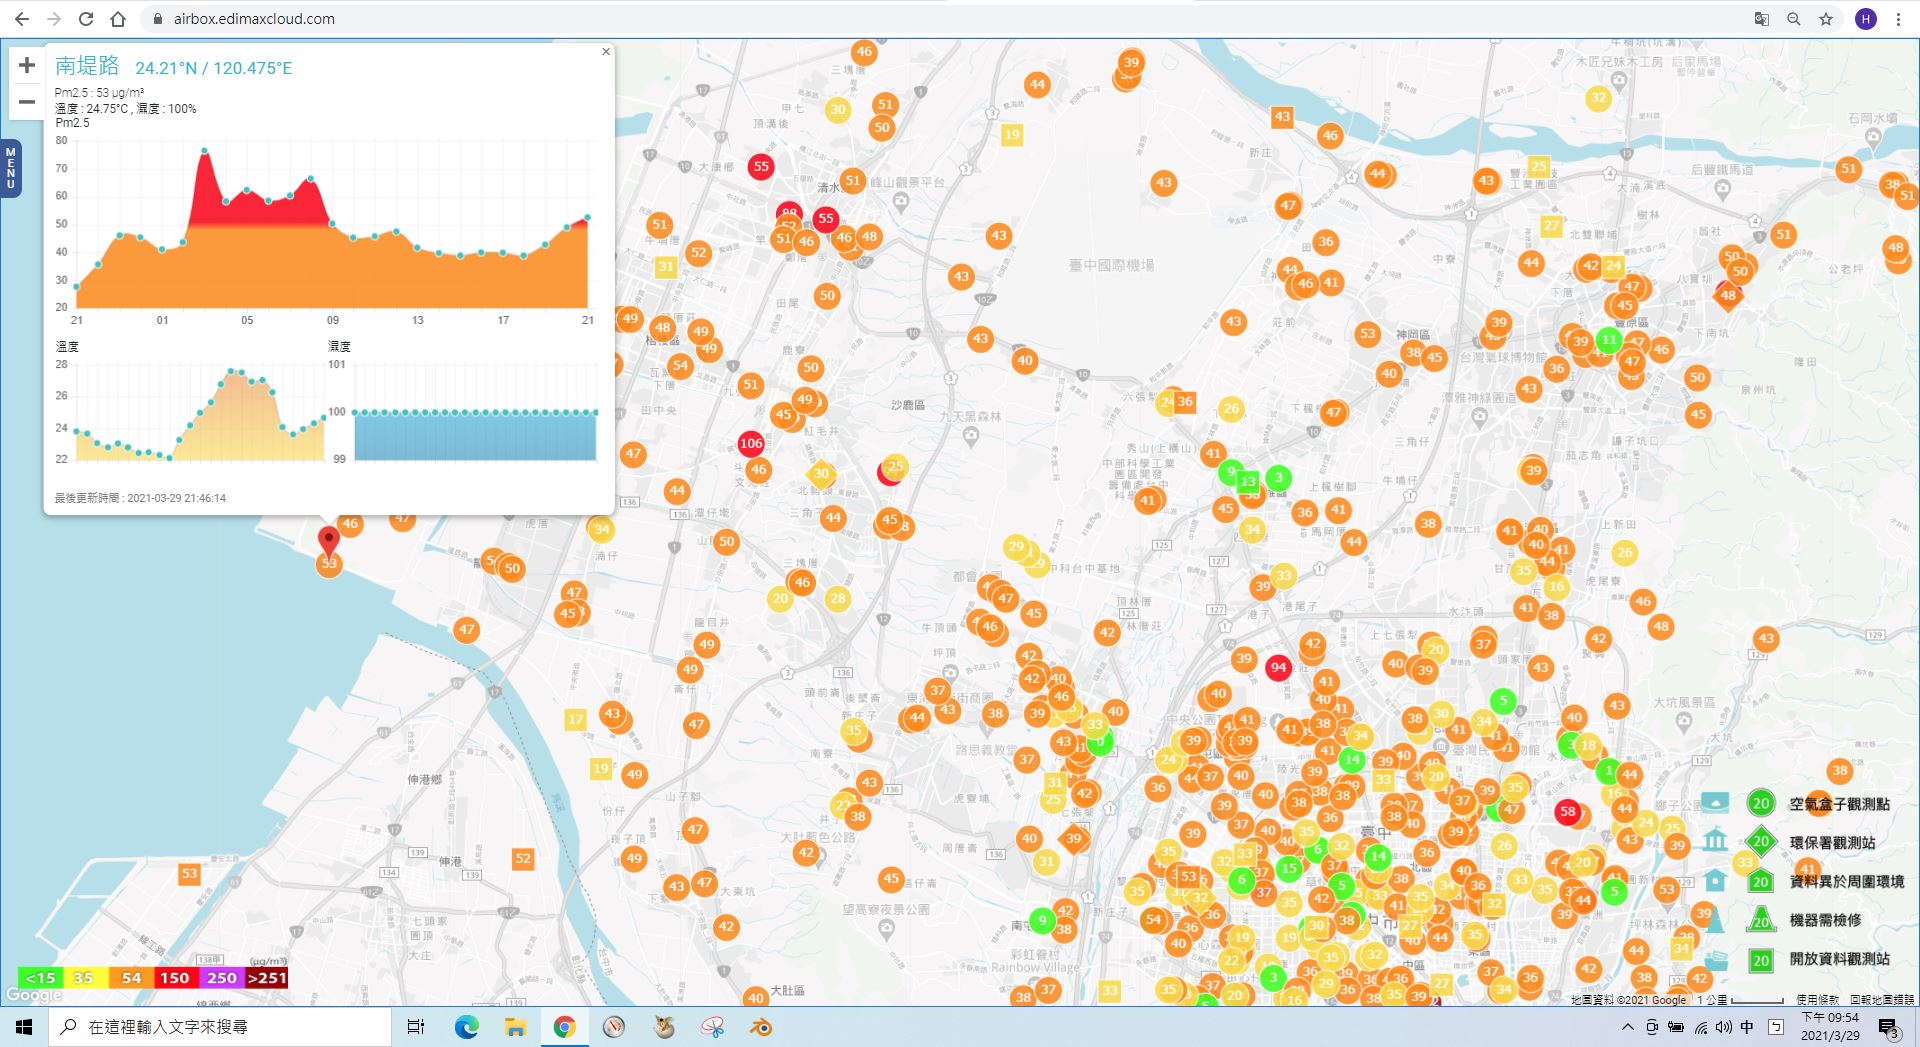Click the green square 20 legend symbol
The image size is (1920, 1047).
[x=1761, y=960]
